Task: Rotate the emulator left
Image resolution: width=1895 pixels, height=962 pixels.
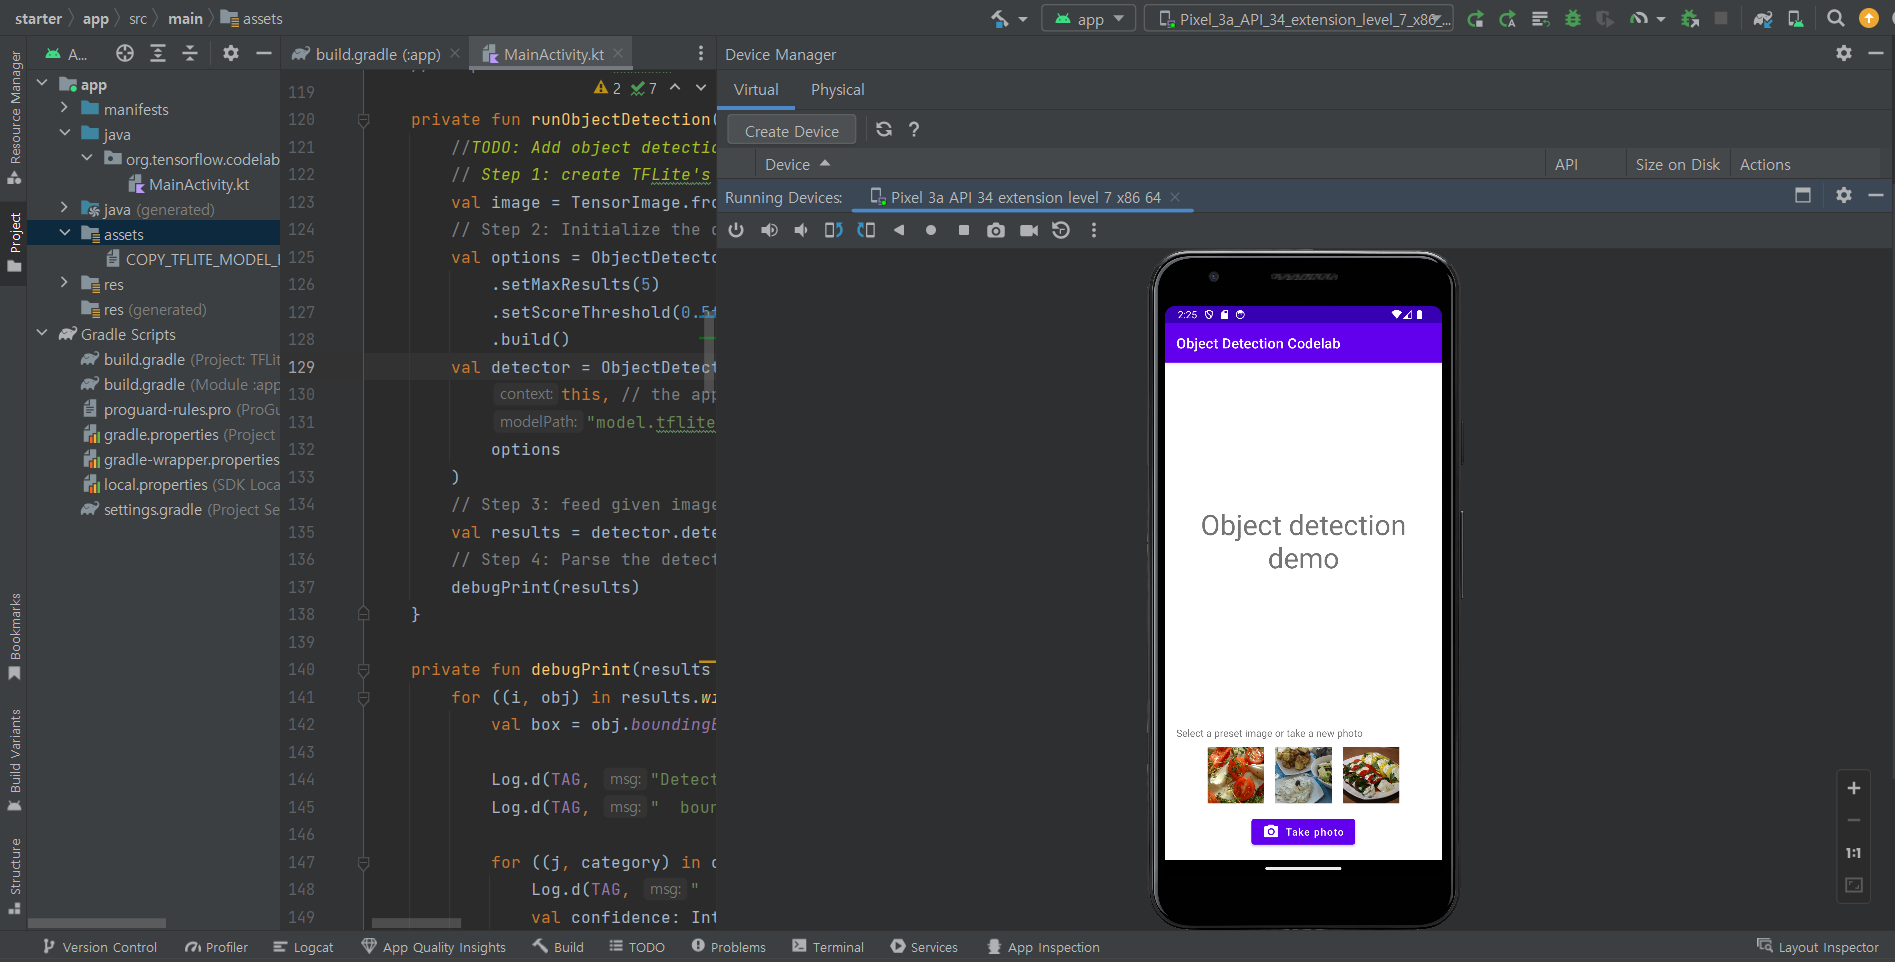Action: tap(833, 231)
